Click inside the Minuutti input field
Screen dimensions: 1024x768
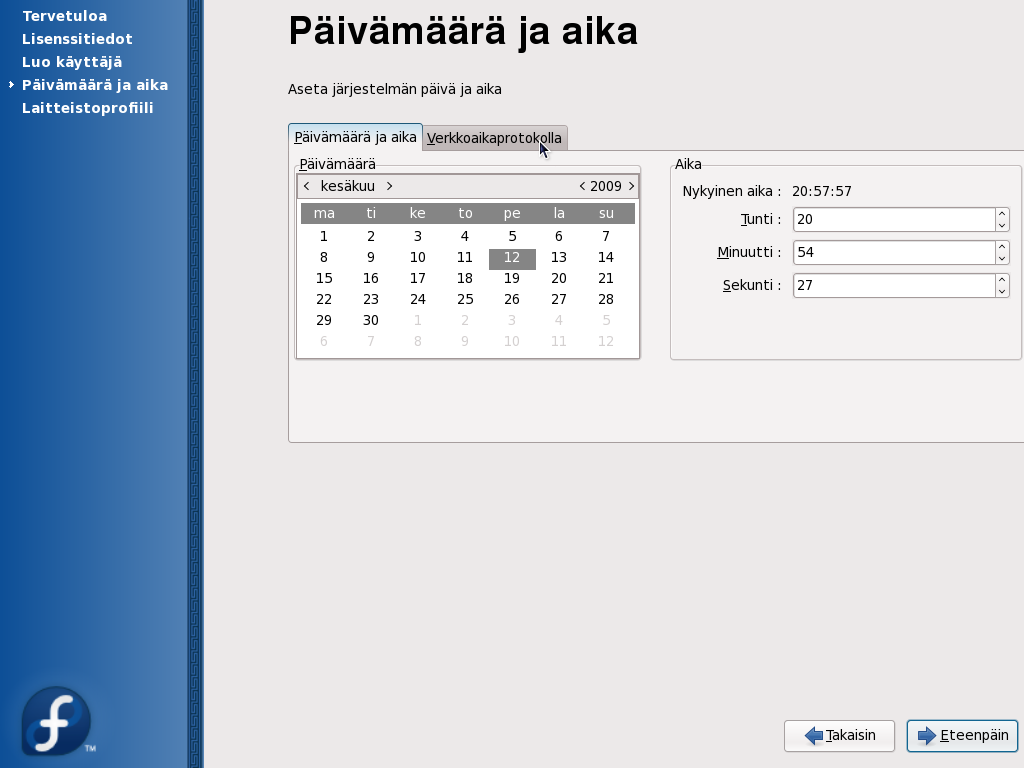[x=893, y=253]
